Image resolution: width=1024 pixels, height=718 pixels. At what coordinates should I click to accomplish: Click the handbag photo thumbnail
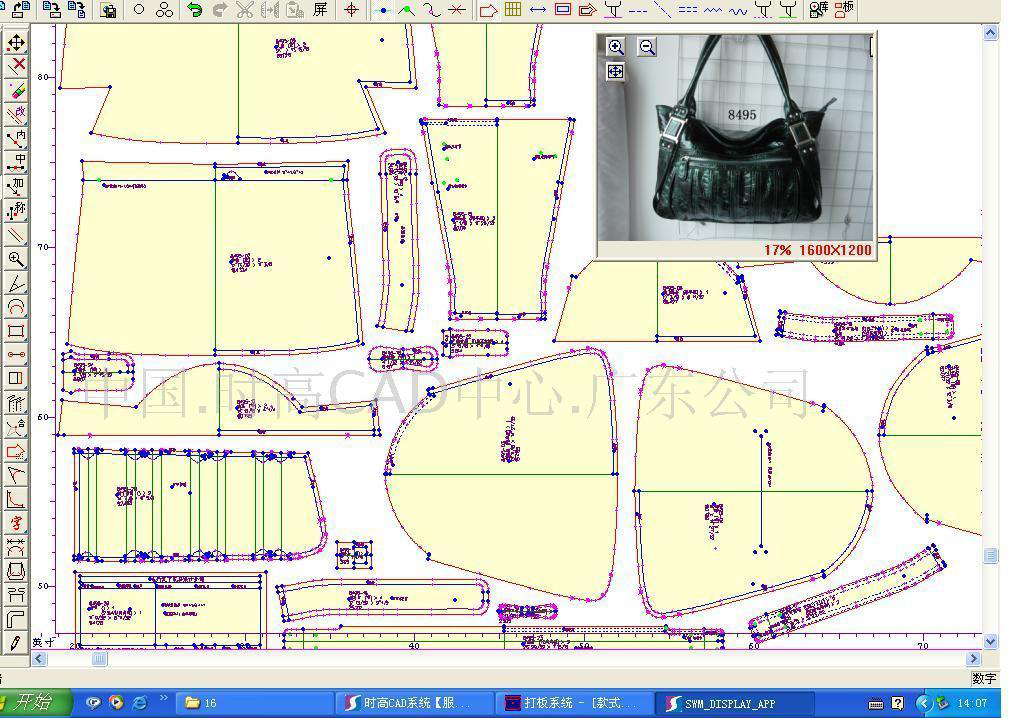tap(736, 137)
